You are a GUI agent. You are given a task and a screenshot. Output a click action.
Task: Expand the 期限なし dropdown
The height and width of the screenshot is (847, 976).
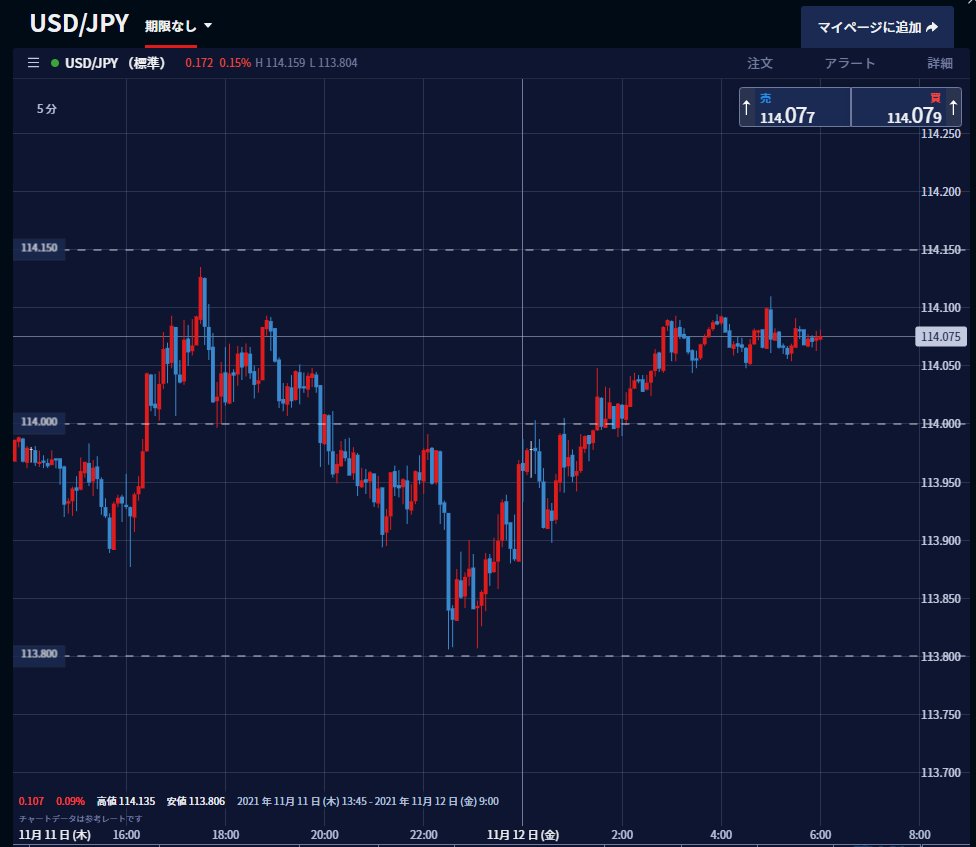[178, 26]
